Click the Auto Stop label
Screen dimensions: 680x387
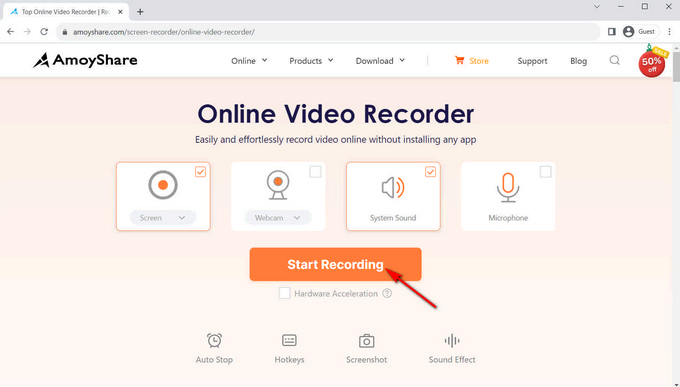click(214, 359)
